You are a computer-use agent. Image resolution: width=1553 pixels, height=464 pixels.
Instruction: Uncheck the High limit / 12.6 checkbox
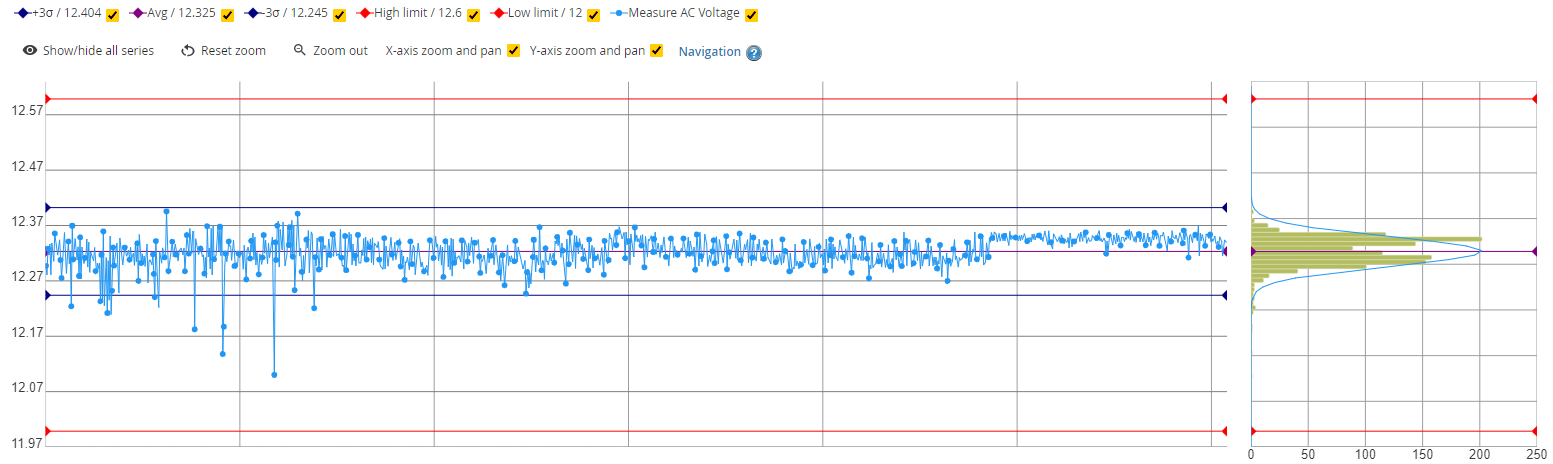pyautogui.click(x=473, y=15)
